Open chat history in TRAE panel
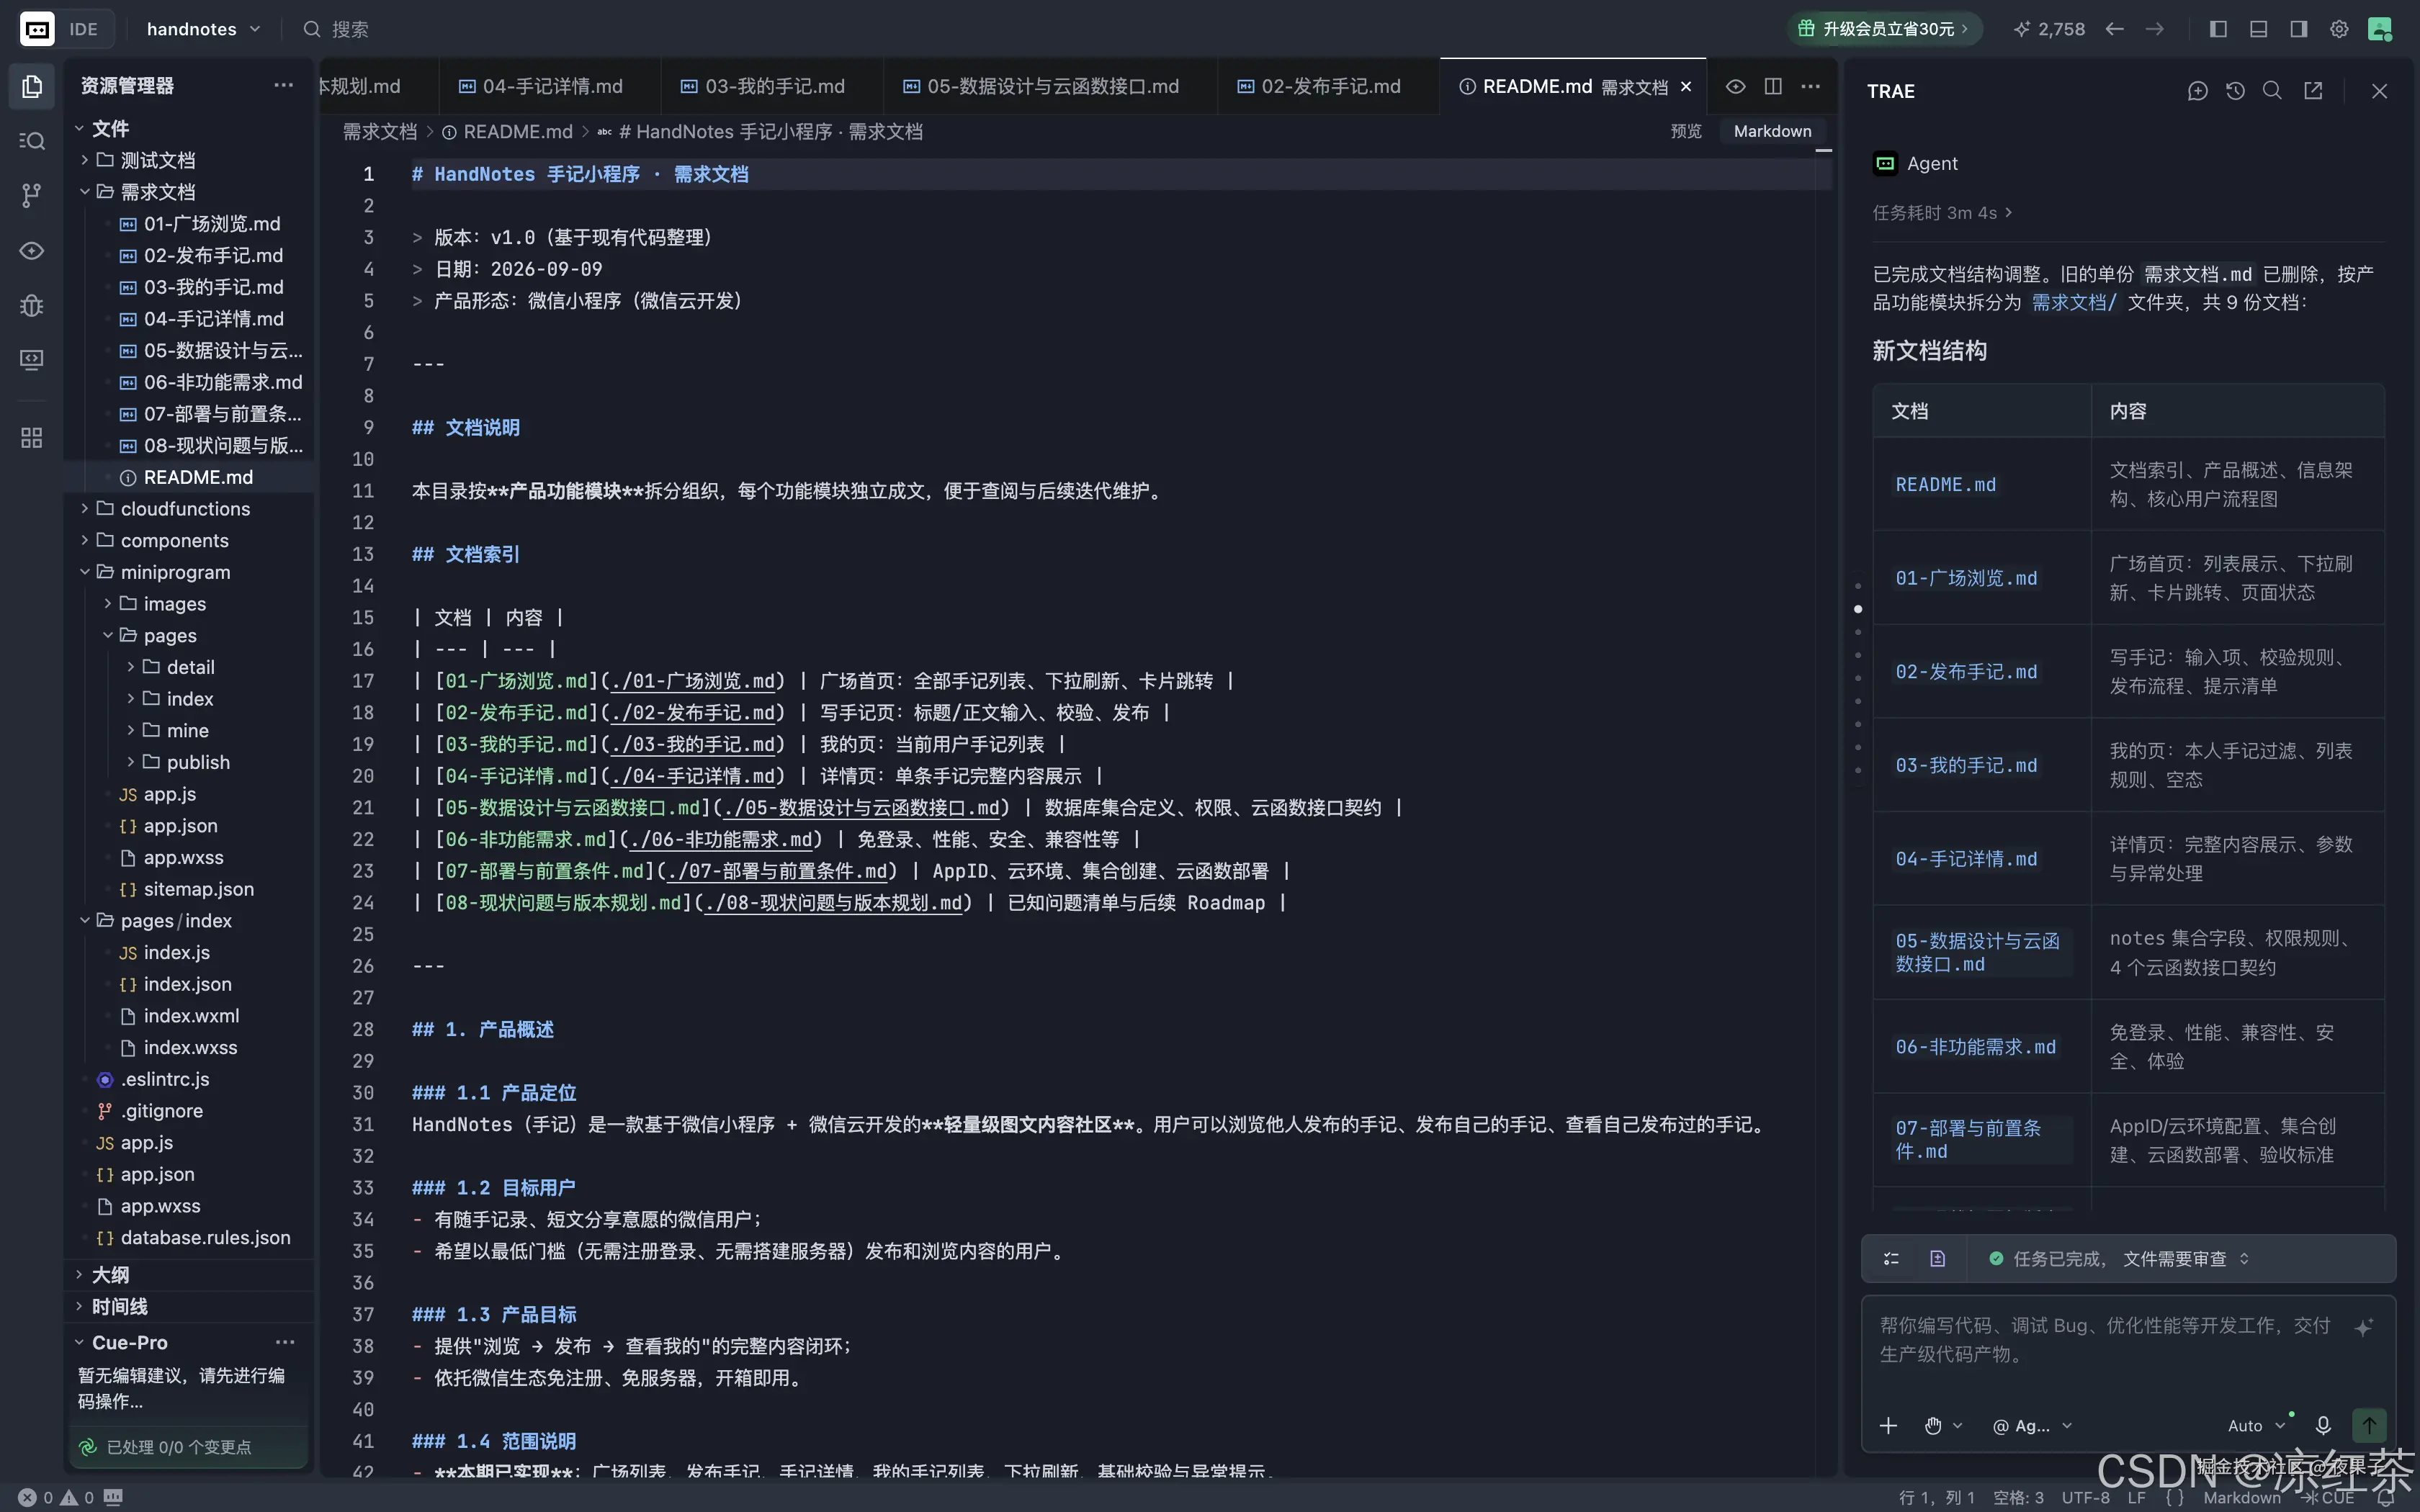The image size is (2420, 1512). (2235, 91)
